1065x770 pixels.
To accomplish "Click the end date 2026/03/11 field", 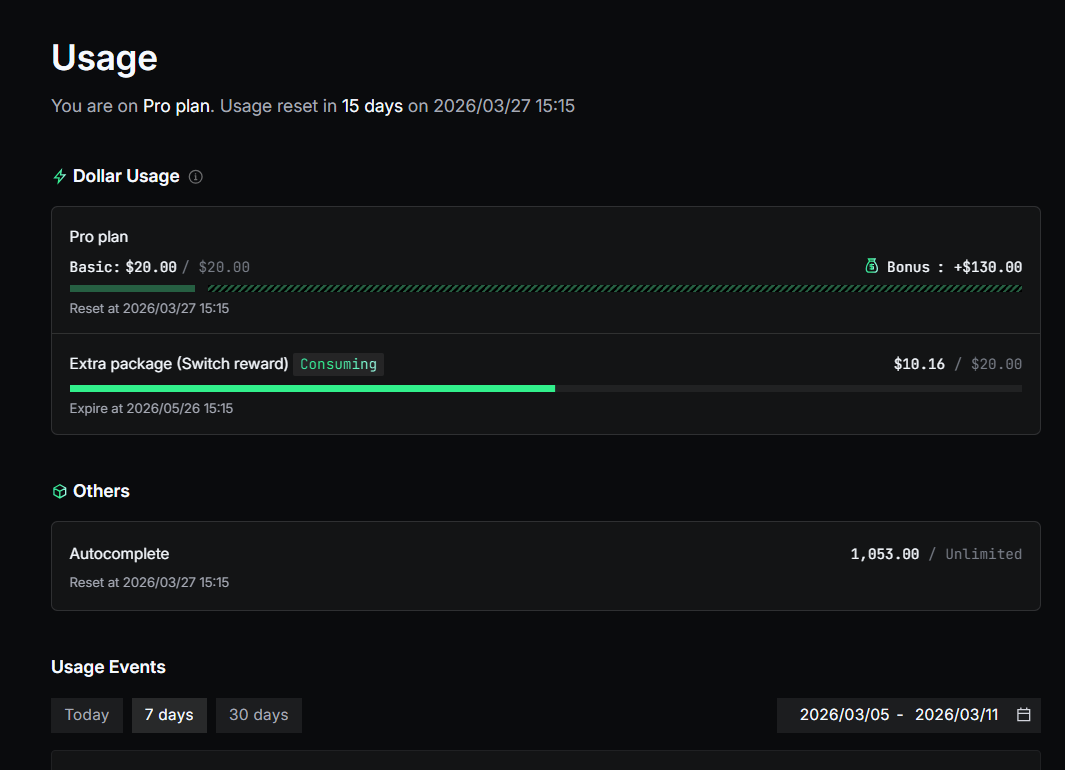I will (956, 715).
